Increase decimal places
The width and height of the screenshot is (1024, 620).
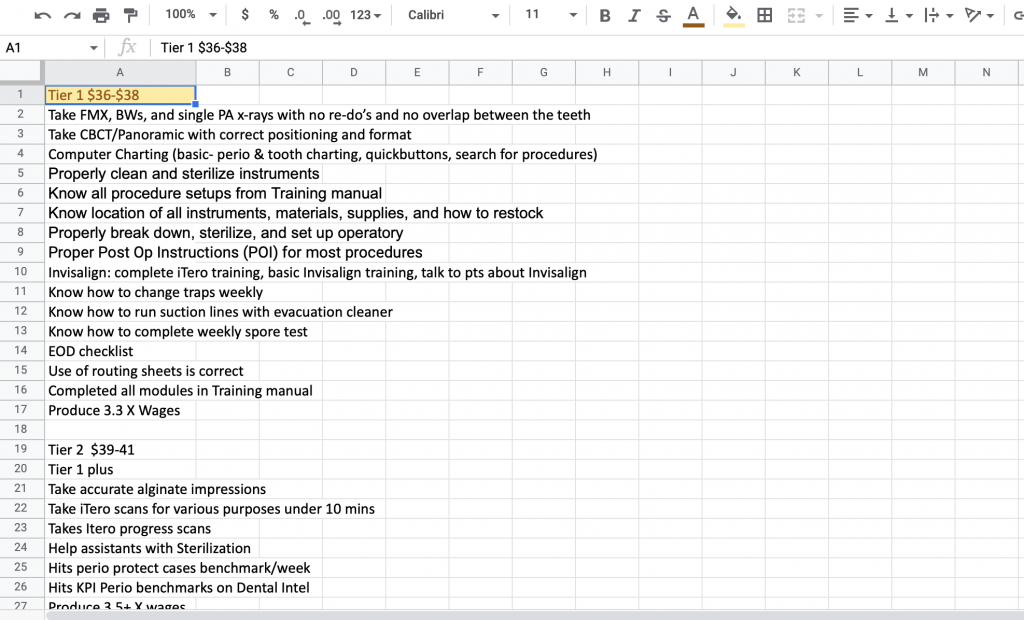(x=332, y=15)
